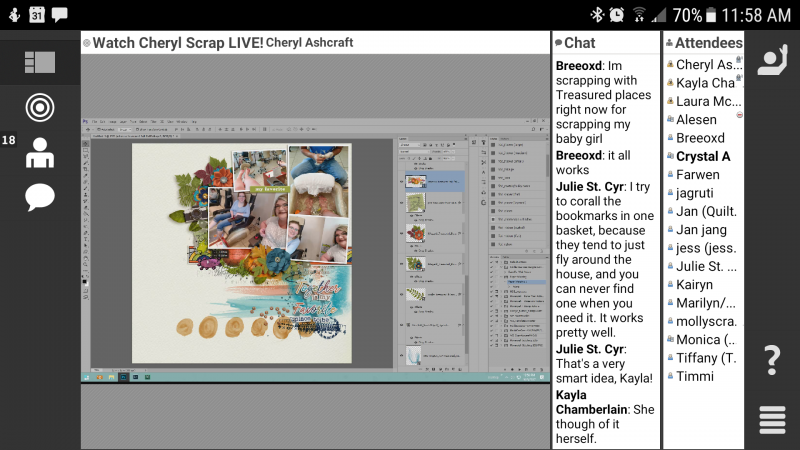The width and height of the screenshot is (800, 450).
Task: Open the Window menu in Photoshop
Action: point(182,122)
